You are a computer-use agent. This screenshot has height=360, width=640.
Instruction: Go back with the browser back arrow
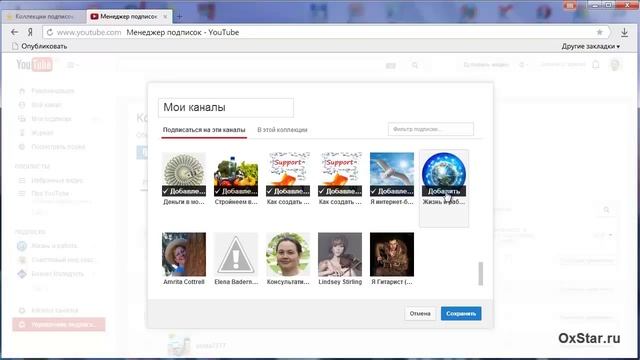tap(15, 32)
